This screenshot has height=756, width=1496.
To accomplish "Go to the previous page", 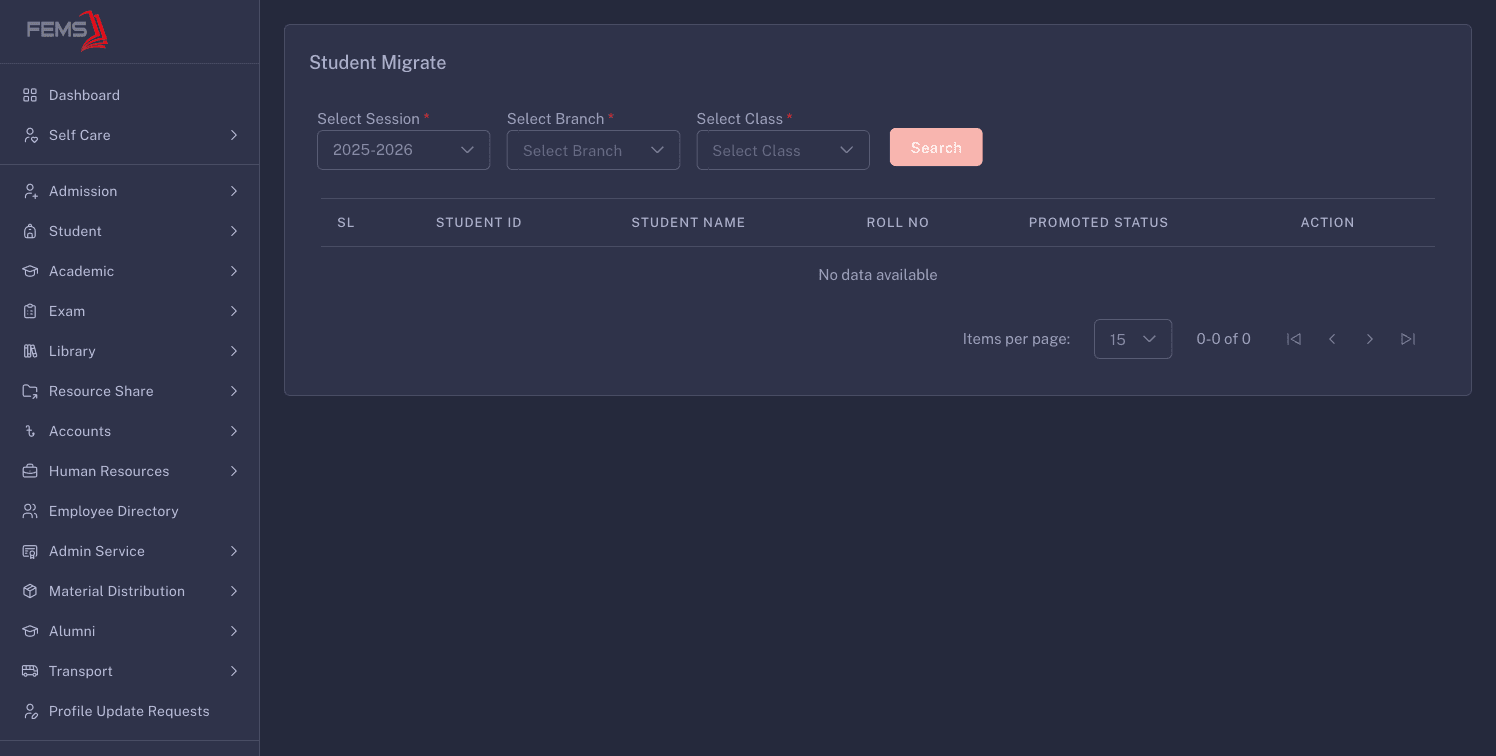I will coord(1332,339).
